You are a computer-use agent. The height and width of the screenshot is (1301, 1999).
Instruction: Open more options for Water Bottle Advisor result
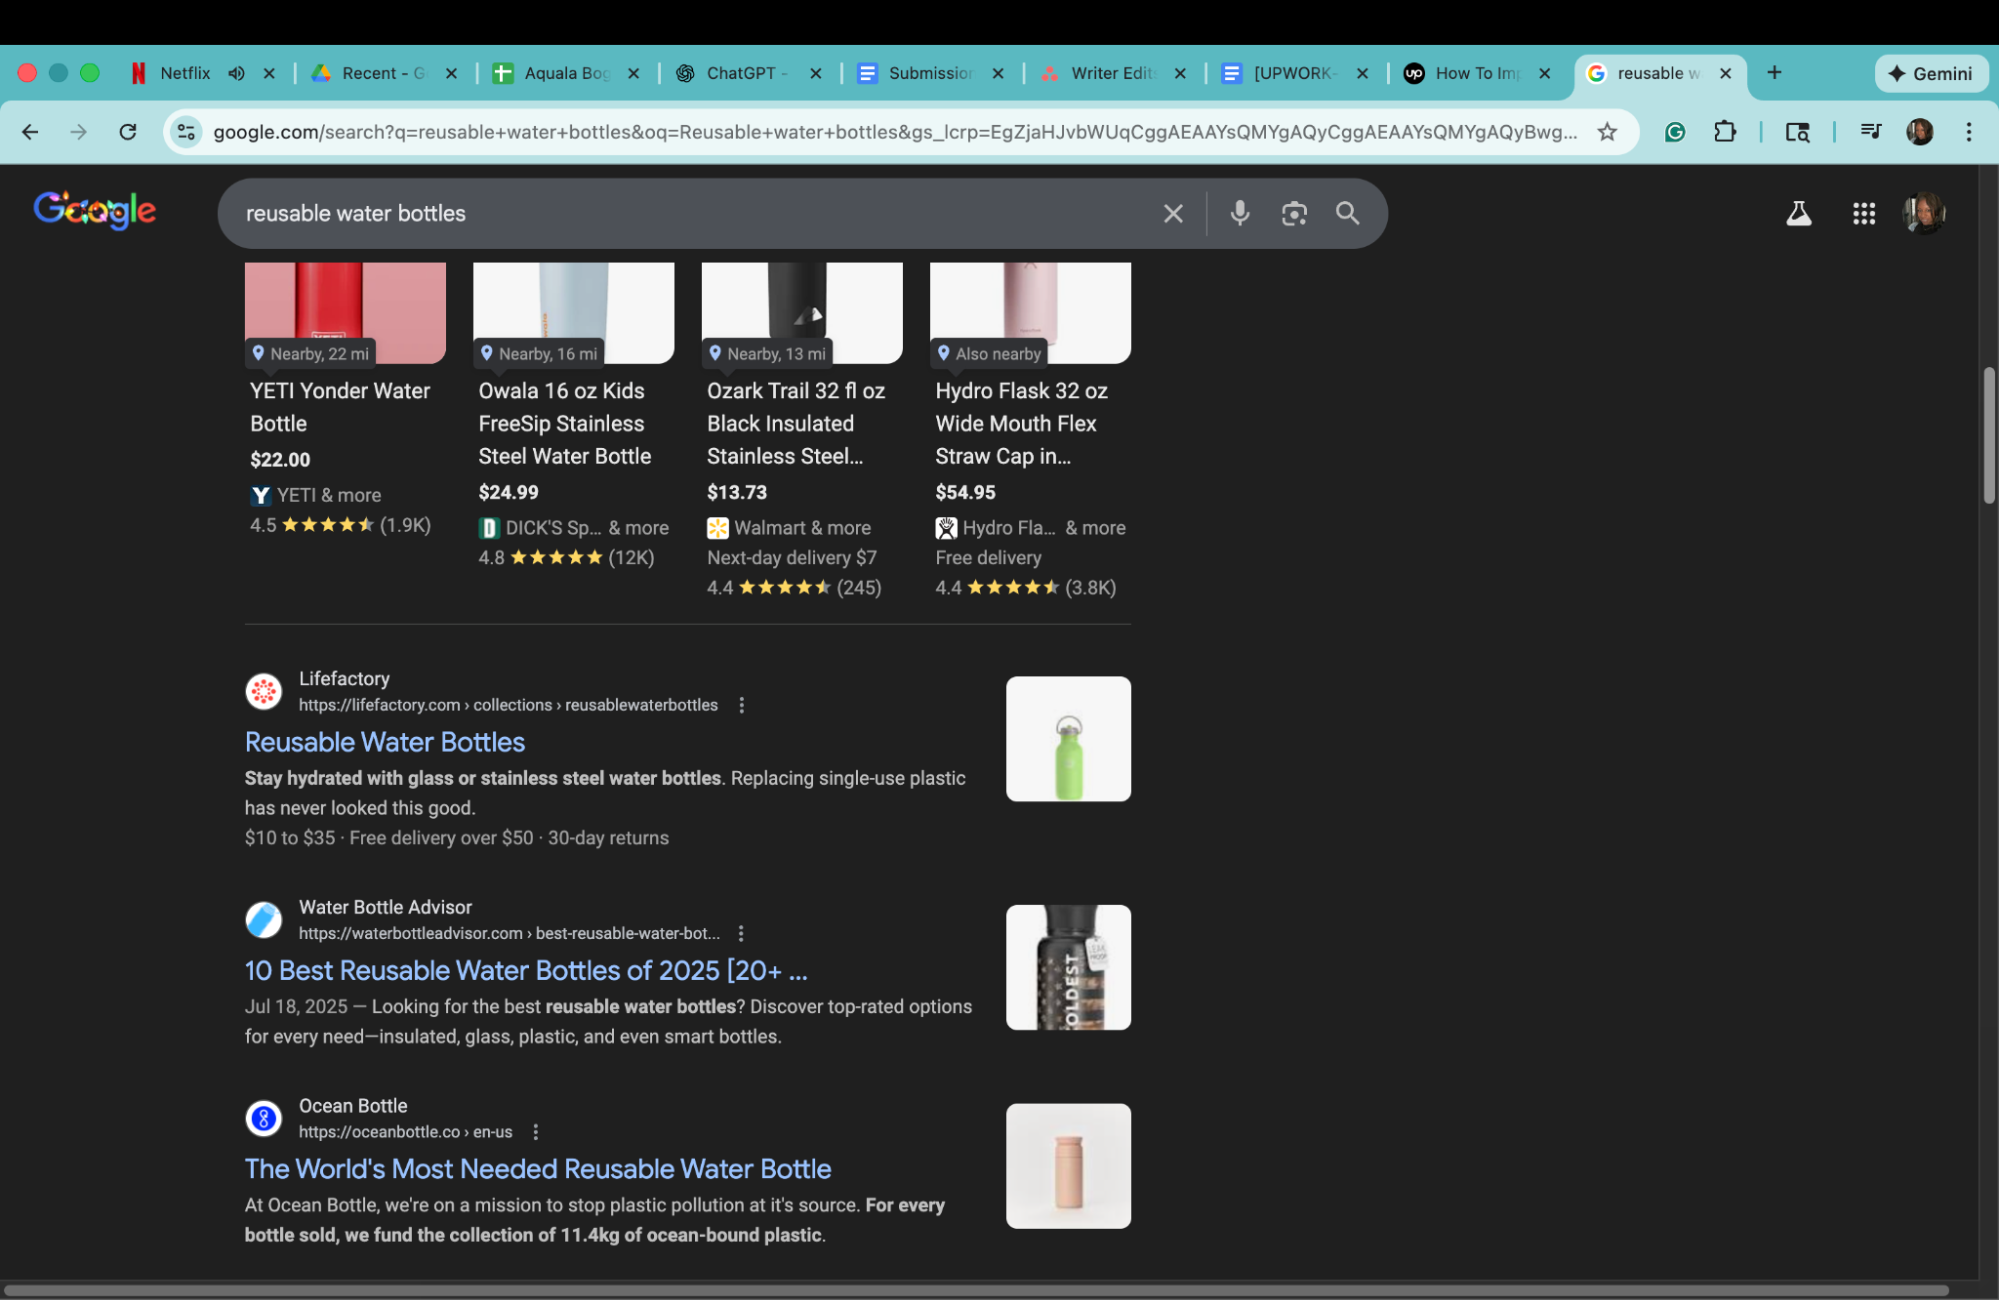coord(740,933)
